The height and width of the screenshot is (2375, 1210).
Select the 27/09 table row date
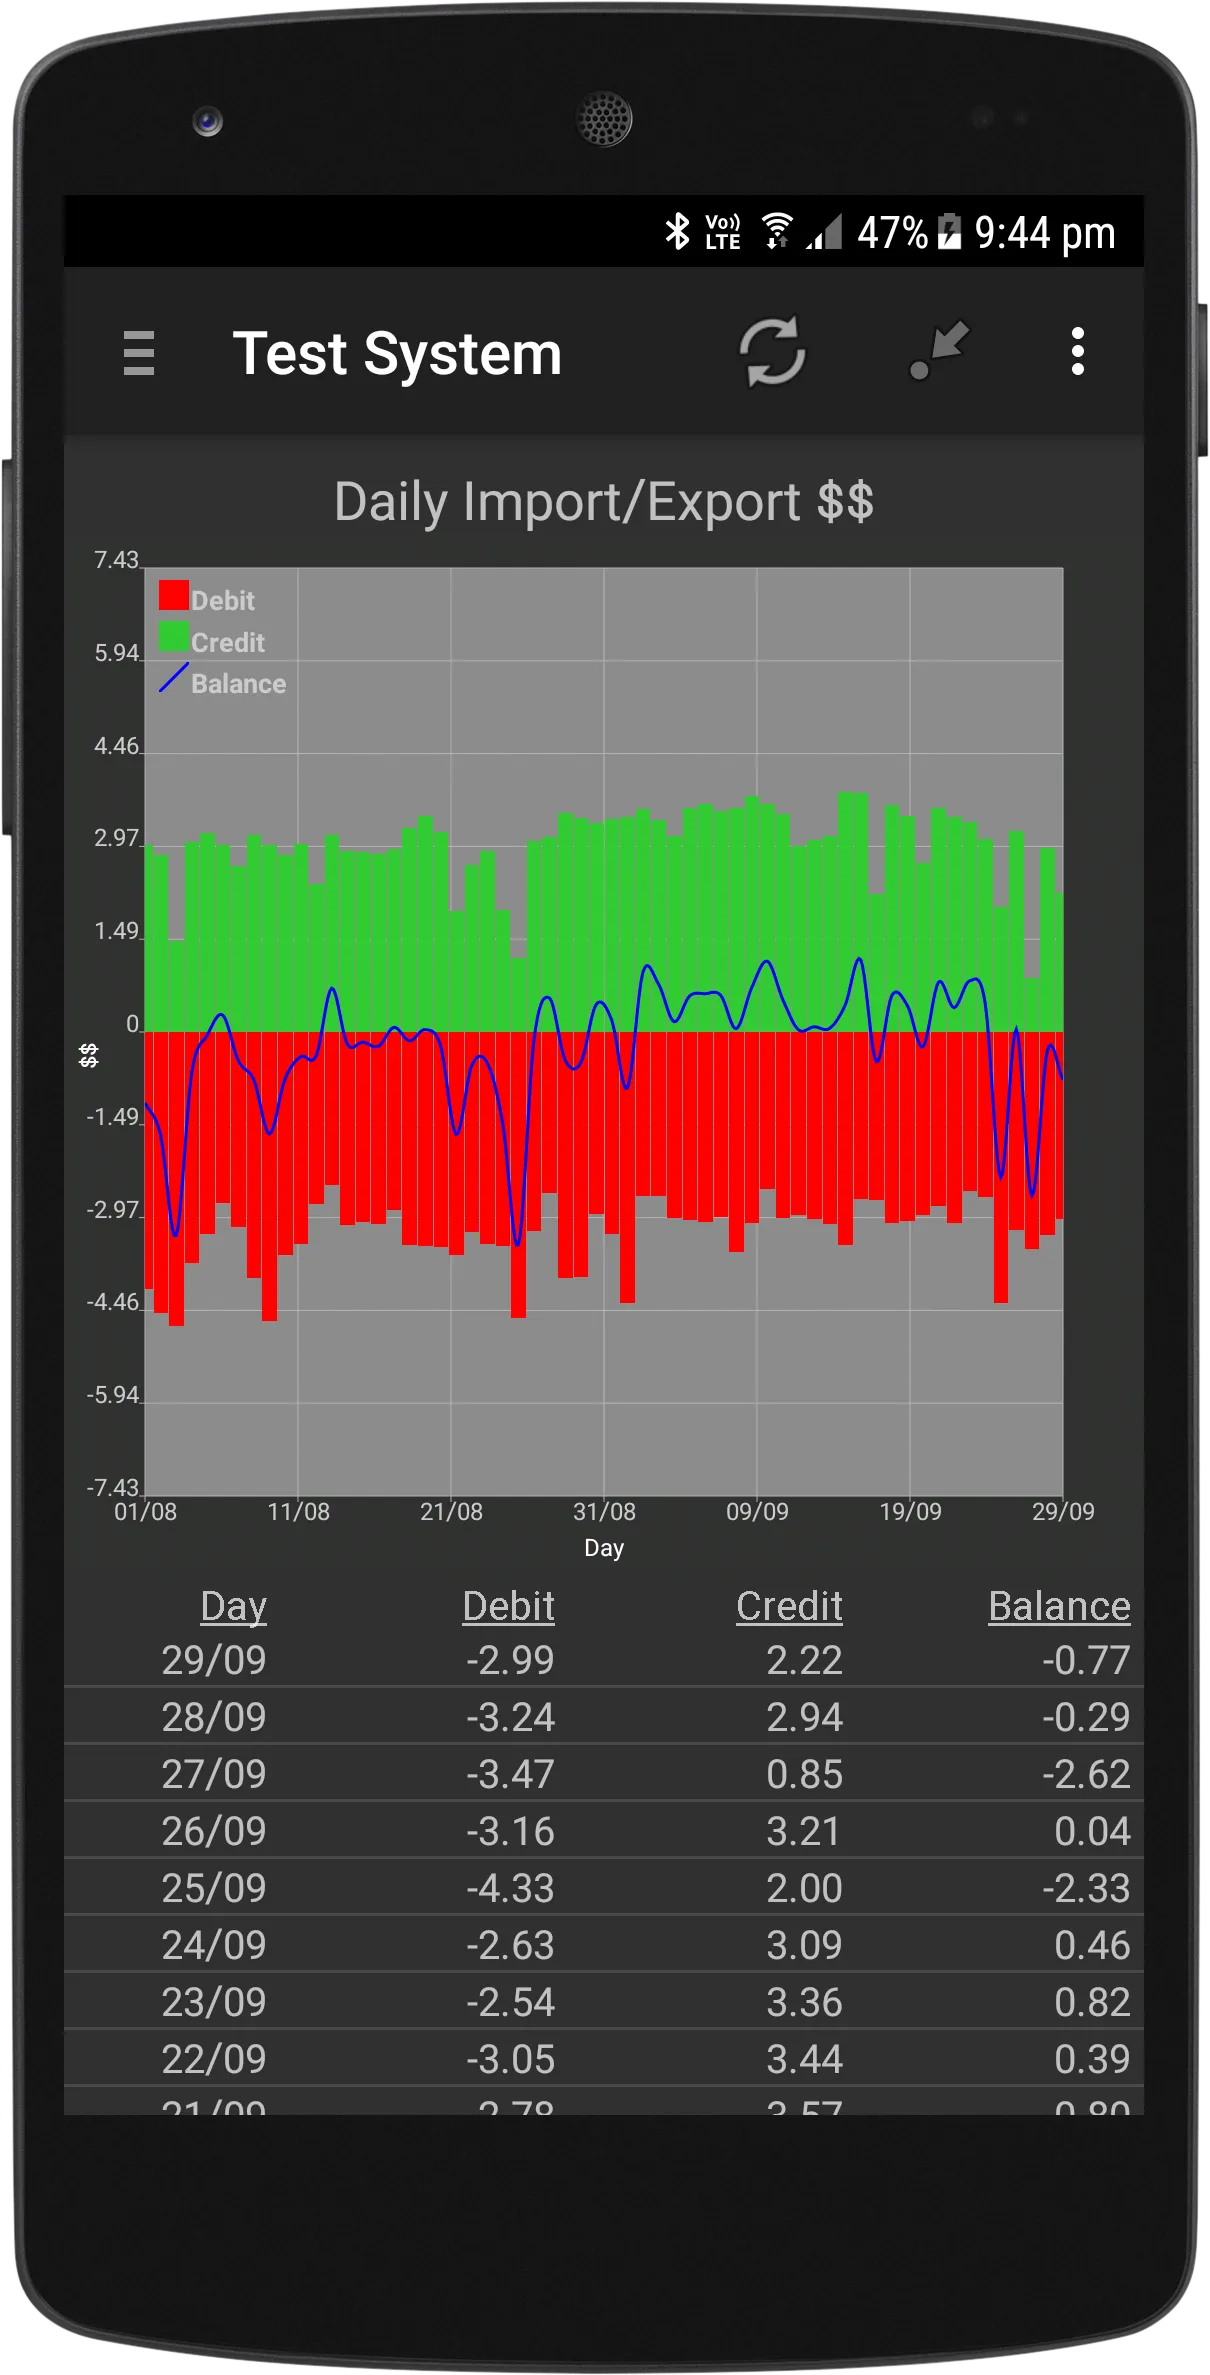click(x=214, y=1774)
